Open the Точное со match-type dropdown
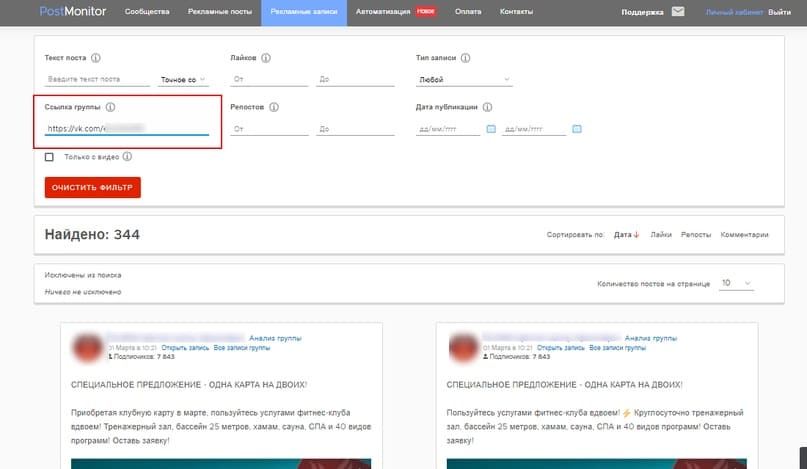 [x=183, y=80]
